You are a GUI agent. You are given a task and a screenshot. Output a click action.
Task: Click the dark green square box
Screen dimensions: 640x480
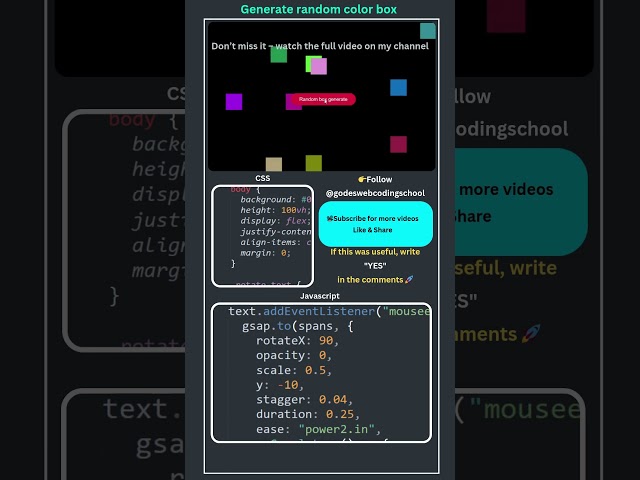[x=279, y=55]
